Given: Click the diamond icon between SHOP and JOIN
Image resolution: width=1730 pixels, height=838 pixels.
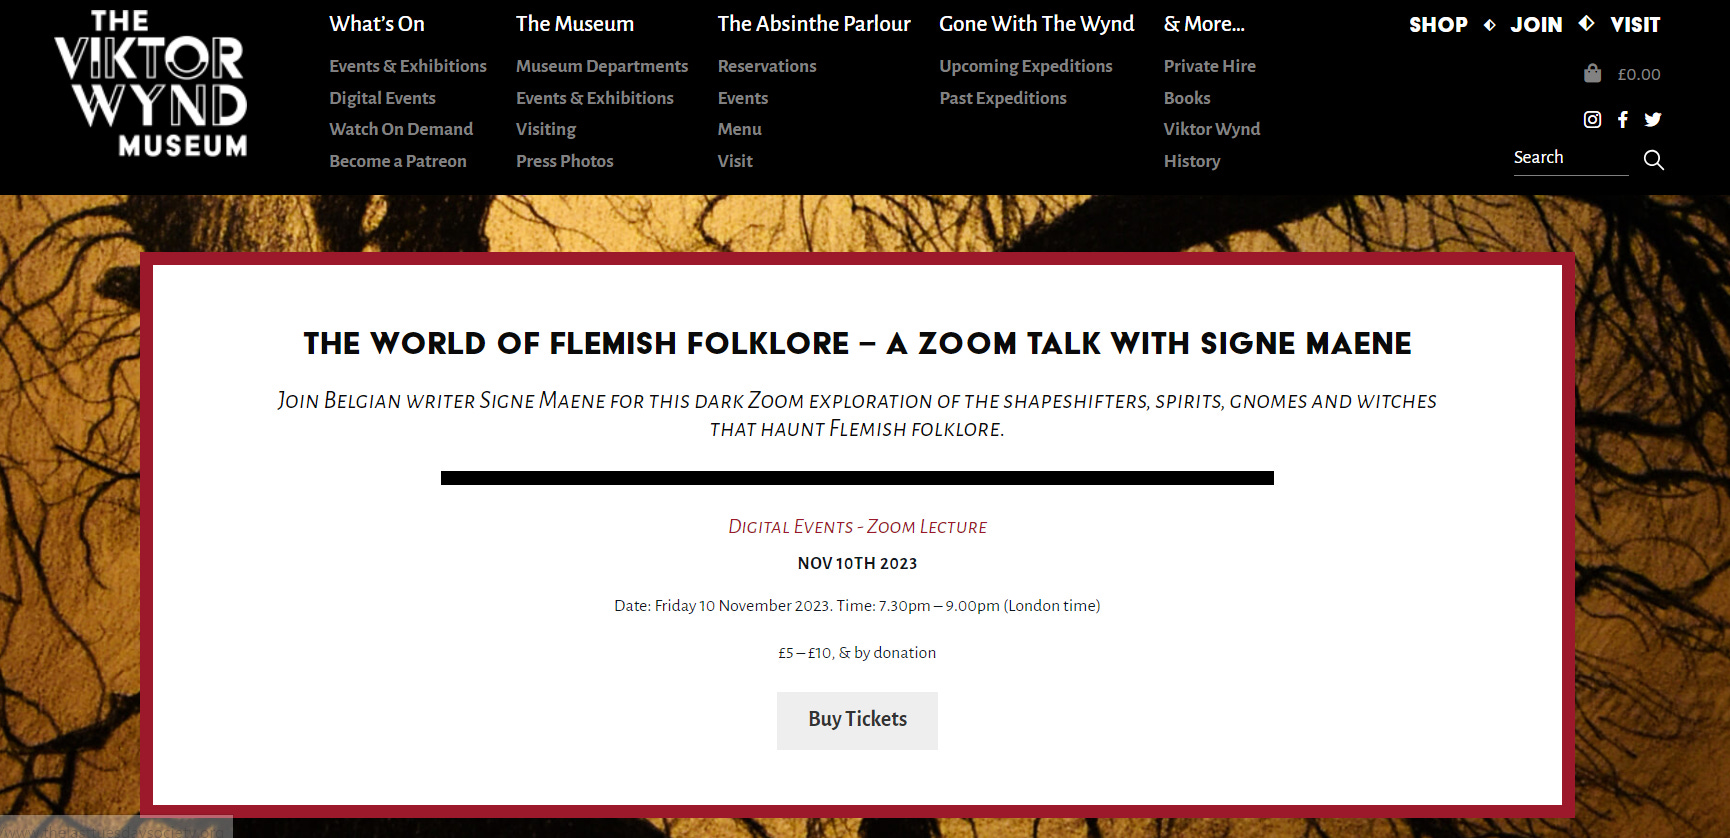Looking at the screenshot, I should coord(1489,23).
